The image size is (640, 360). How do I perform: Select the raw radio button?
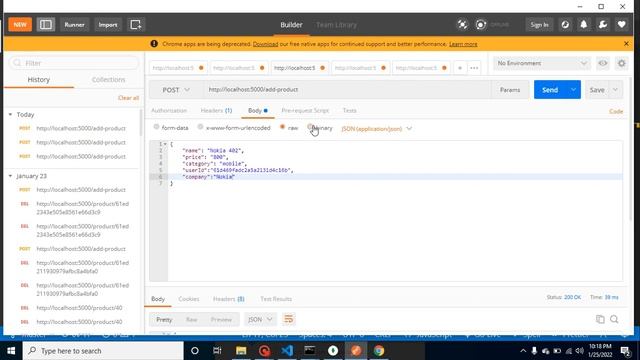click(x=282, y=127)
